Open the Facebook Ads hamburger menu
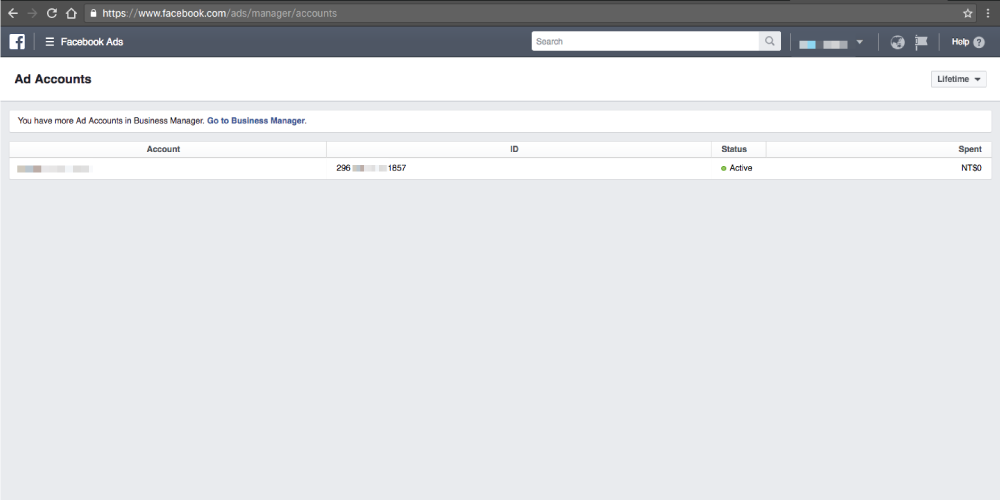 tap(50, 41)
